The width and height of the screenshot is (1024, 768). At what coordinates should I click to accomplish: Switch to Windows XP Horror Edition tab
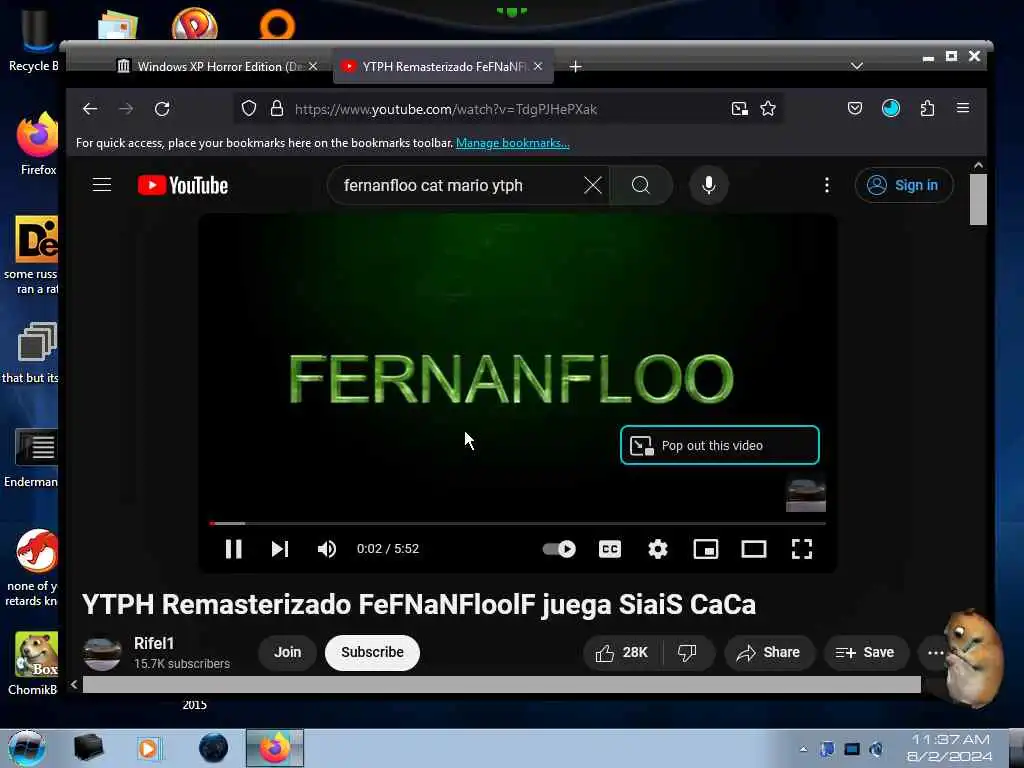(218, 67)
